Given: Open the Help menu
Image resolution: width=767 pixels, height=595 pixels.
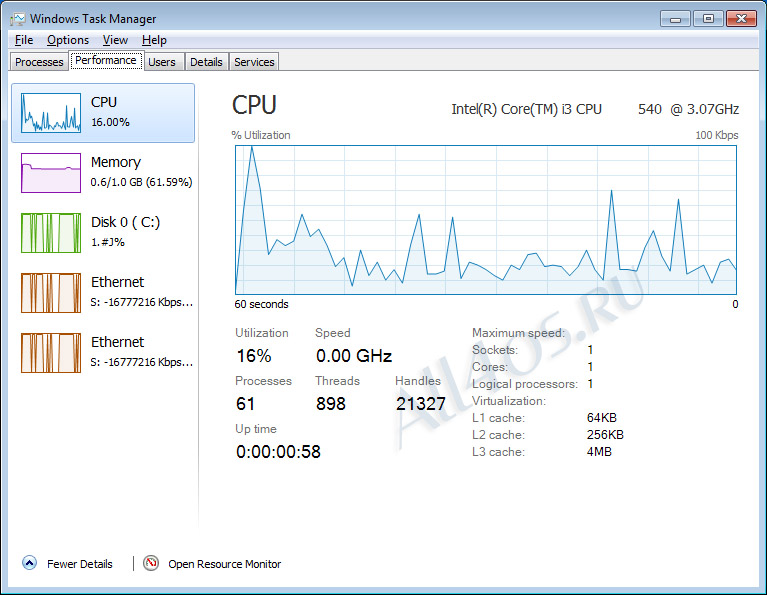Looking at the screenshot, I should (154, 40).
